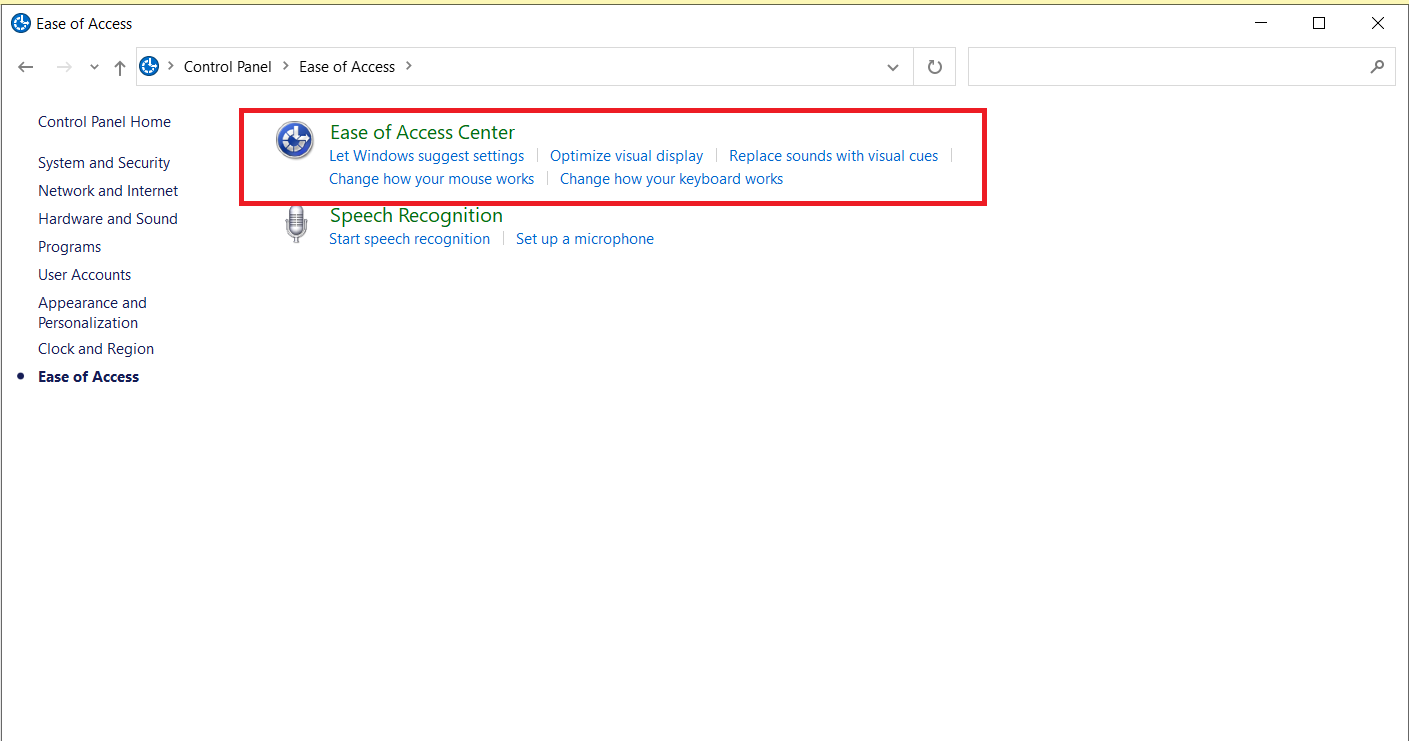Expand chevron after Ease of Access breadcrumb
1409x741 pixels.
[409, 66]
